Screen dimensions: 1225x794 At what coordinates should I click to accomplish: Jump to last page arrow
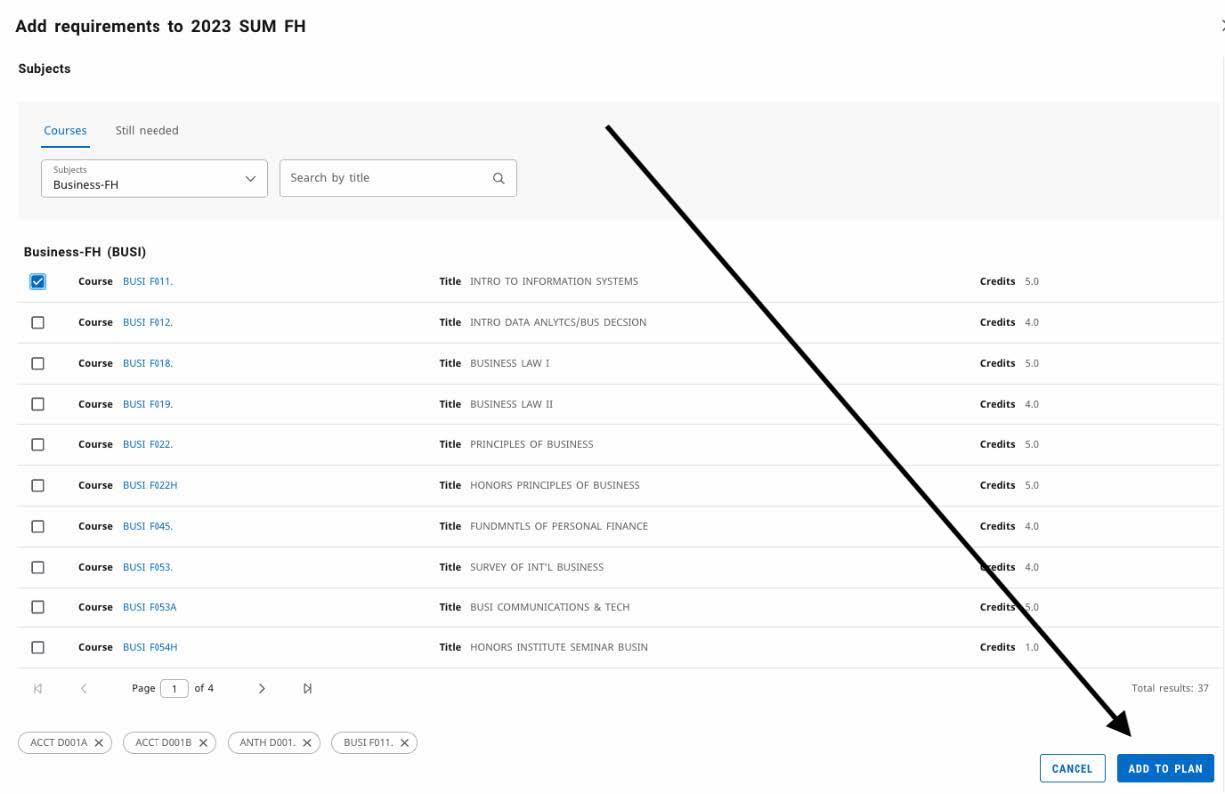coord(307,688)
